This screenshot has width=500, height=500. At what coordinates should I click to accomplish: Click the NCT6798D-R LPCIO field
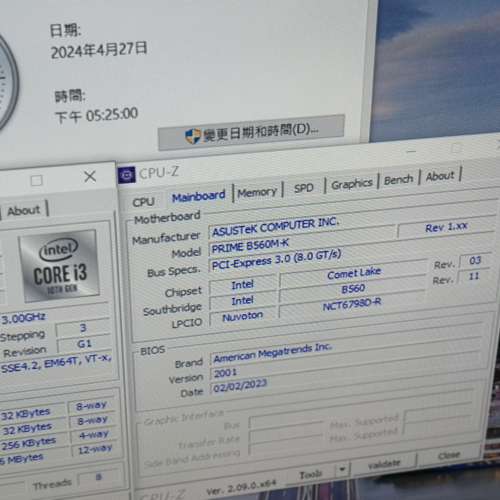352,304
